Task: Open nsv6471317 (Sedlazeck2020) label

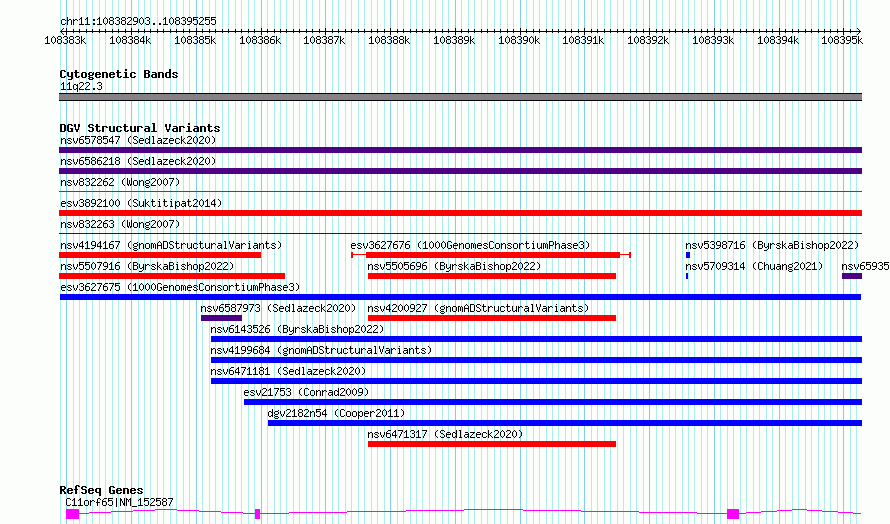Action: pyautogui.click(x=446, y=434)
